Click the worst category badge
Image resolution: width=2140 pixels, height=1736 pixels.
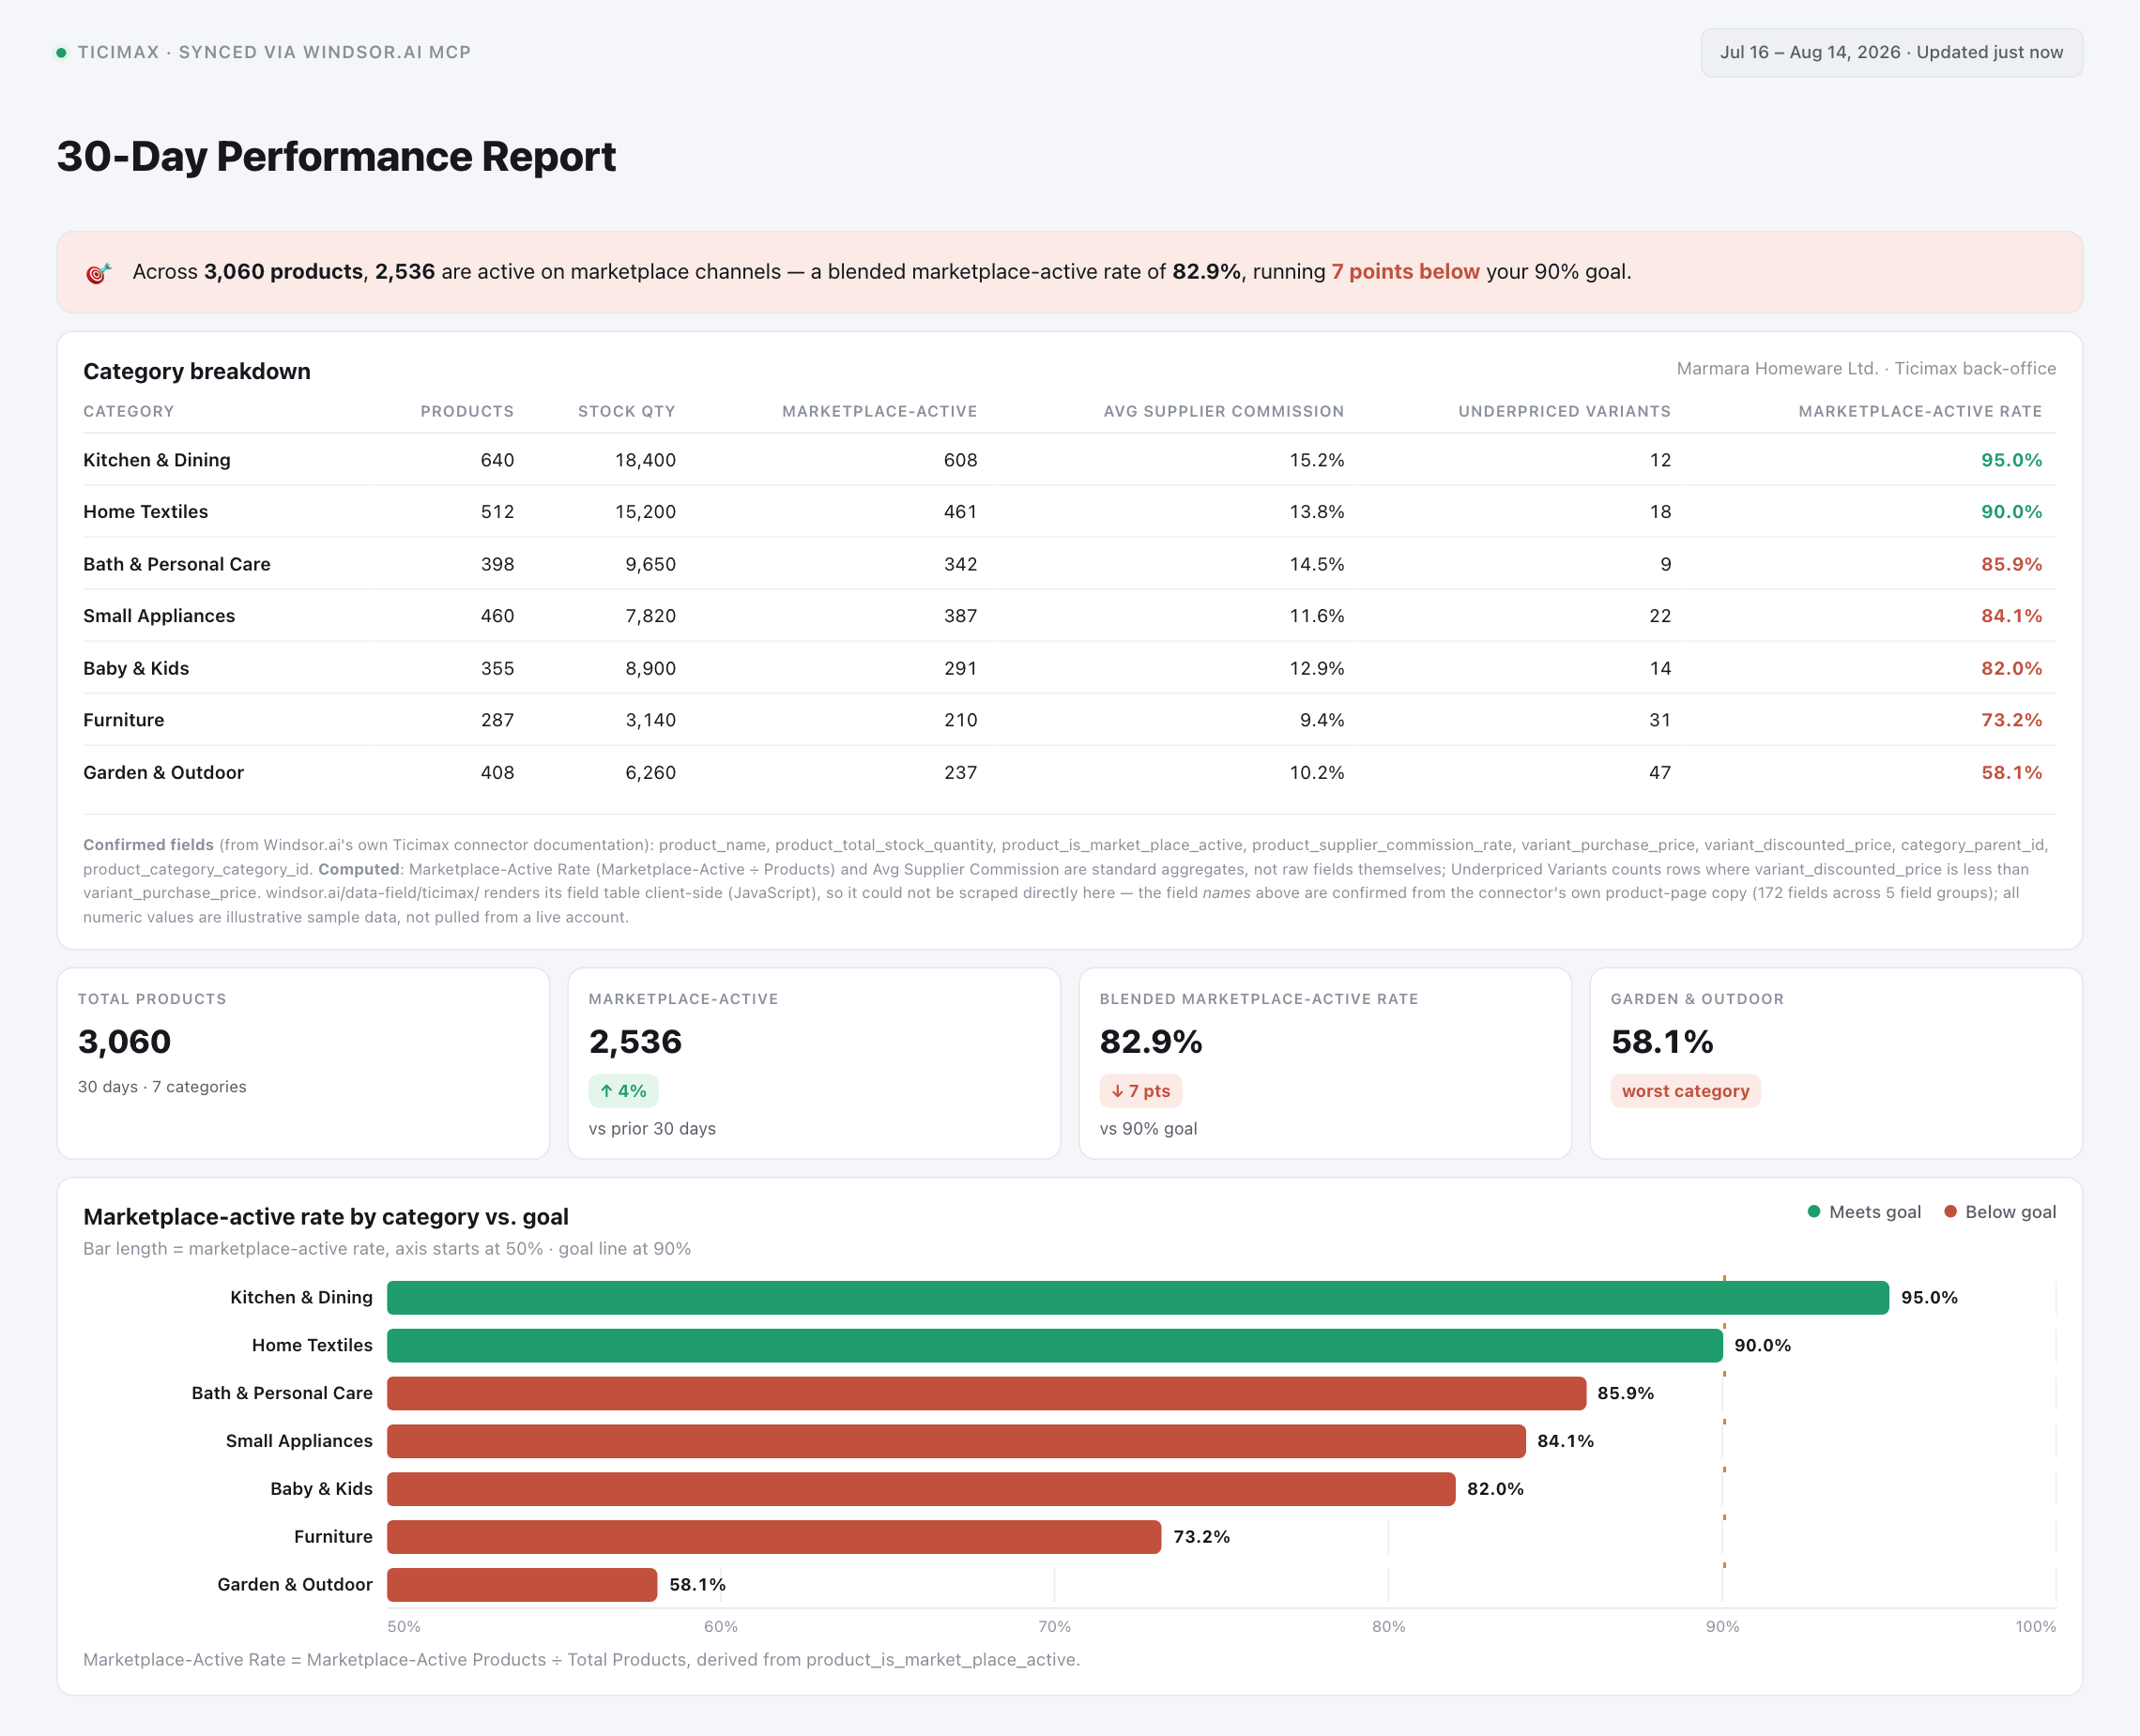tap(1685, 1091)
